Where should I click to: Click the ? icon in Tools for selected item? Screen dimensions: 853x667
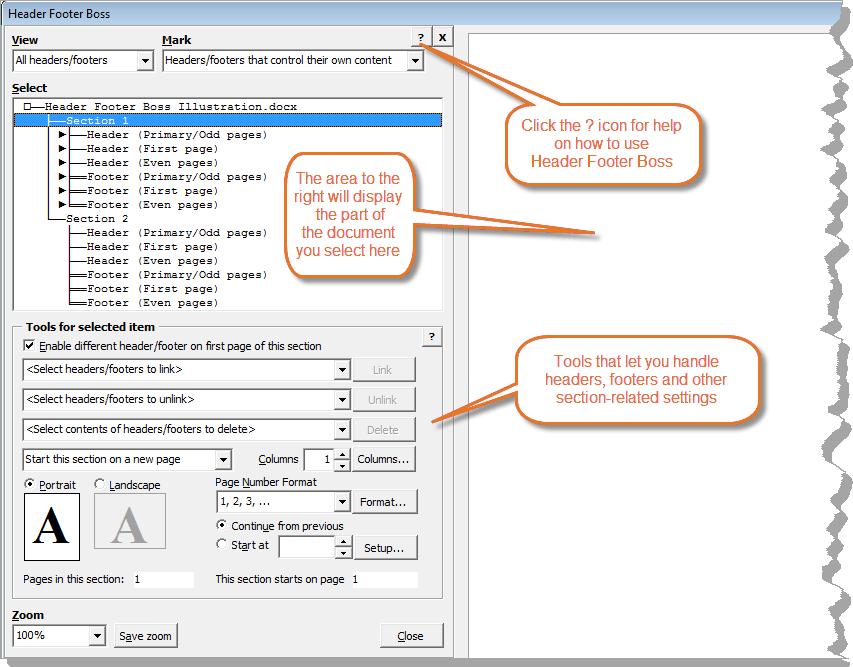click(x=431, y=337)
